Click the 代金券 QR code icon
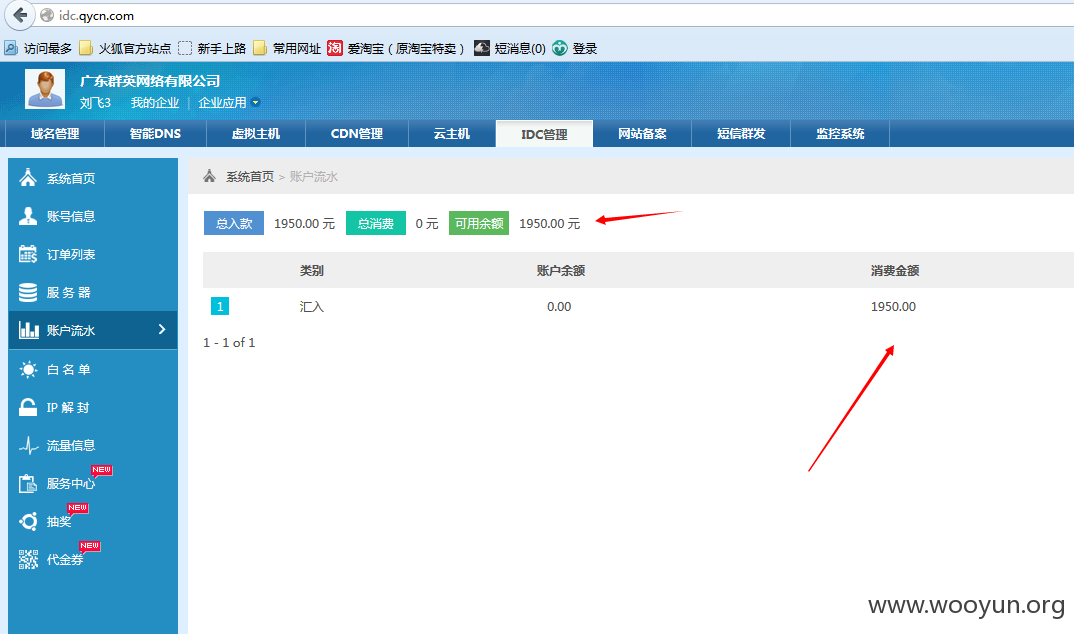This screenshot has height=634, width=1074. [x=28, y=559]
